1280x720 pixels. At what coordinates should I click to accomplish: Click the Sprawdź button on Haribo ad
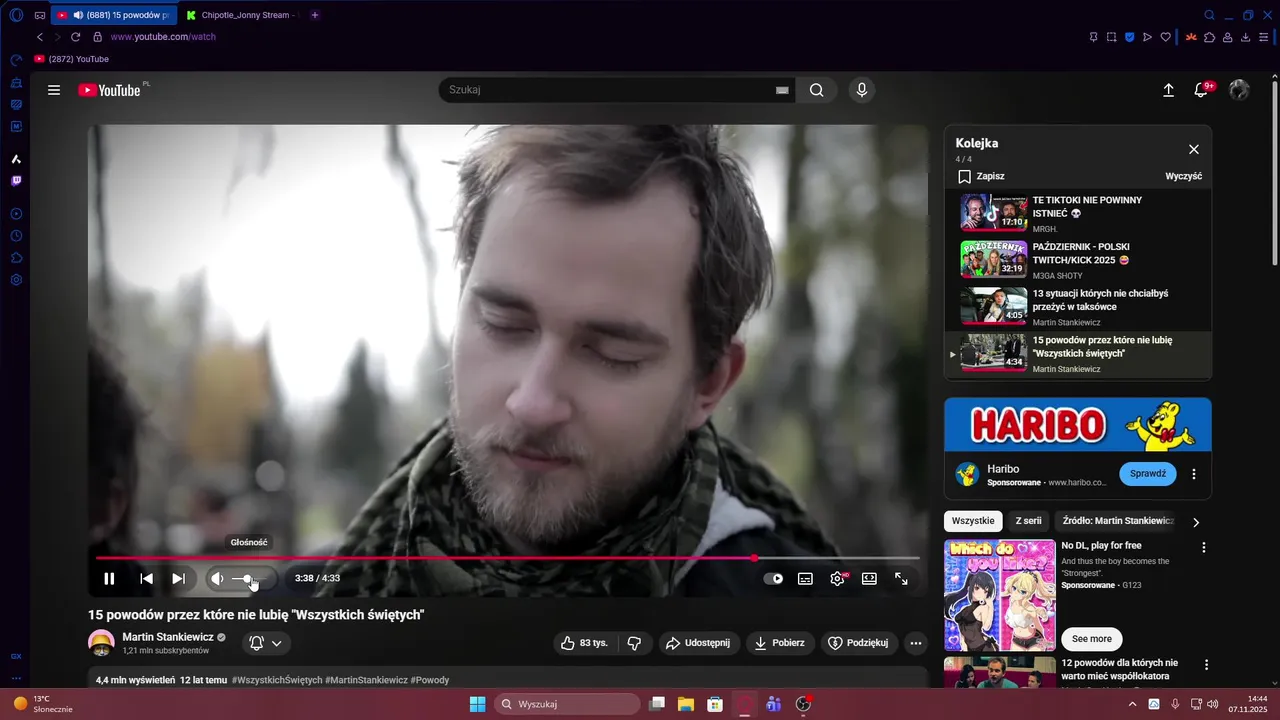pyautogui.click(x=1147, y=473)
